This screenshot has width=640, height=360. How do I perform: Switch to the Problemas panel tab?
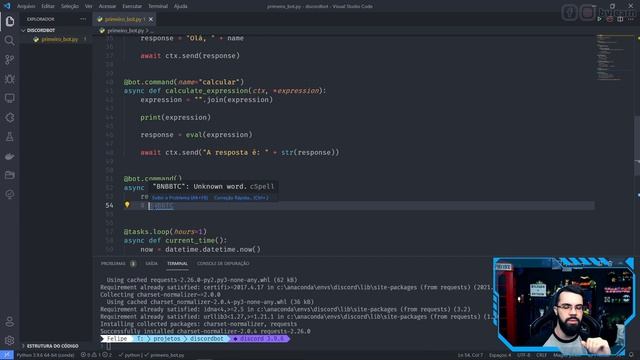113,264
